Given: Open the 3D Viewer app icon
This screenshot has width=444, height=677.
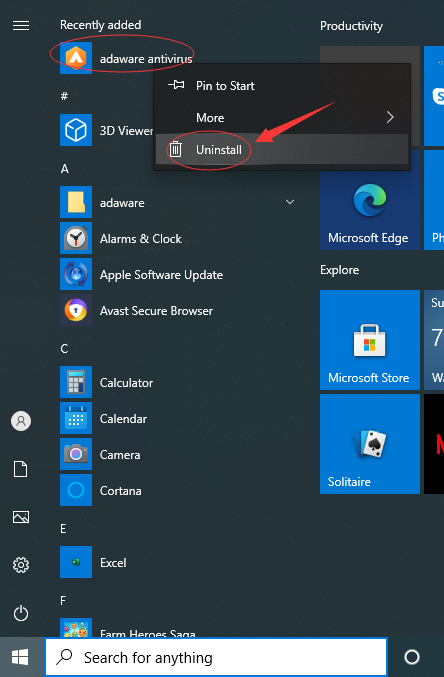Looking at the screenshot, I should click(x=76, y=130).
